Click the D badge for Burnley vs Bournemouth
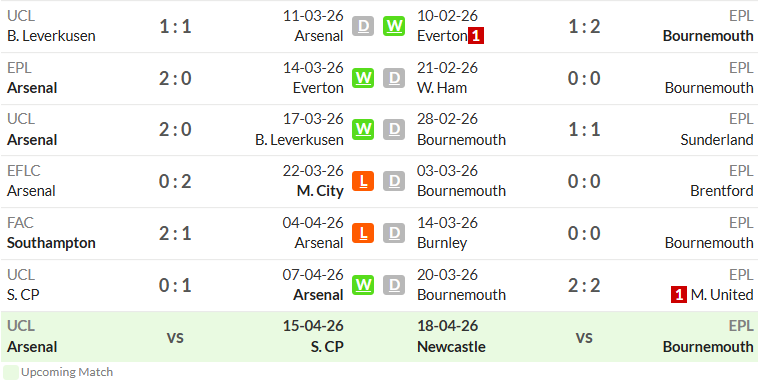This screenshot has width=758, height=388. point(394,233)
